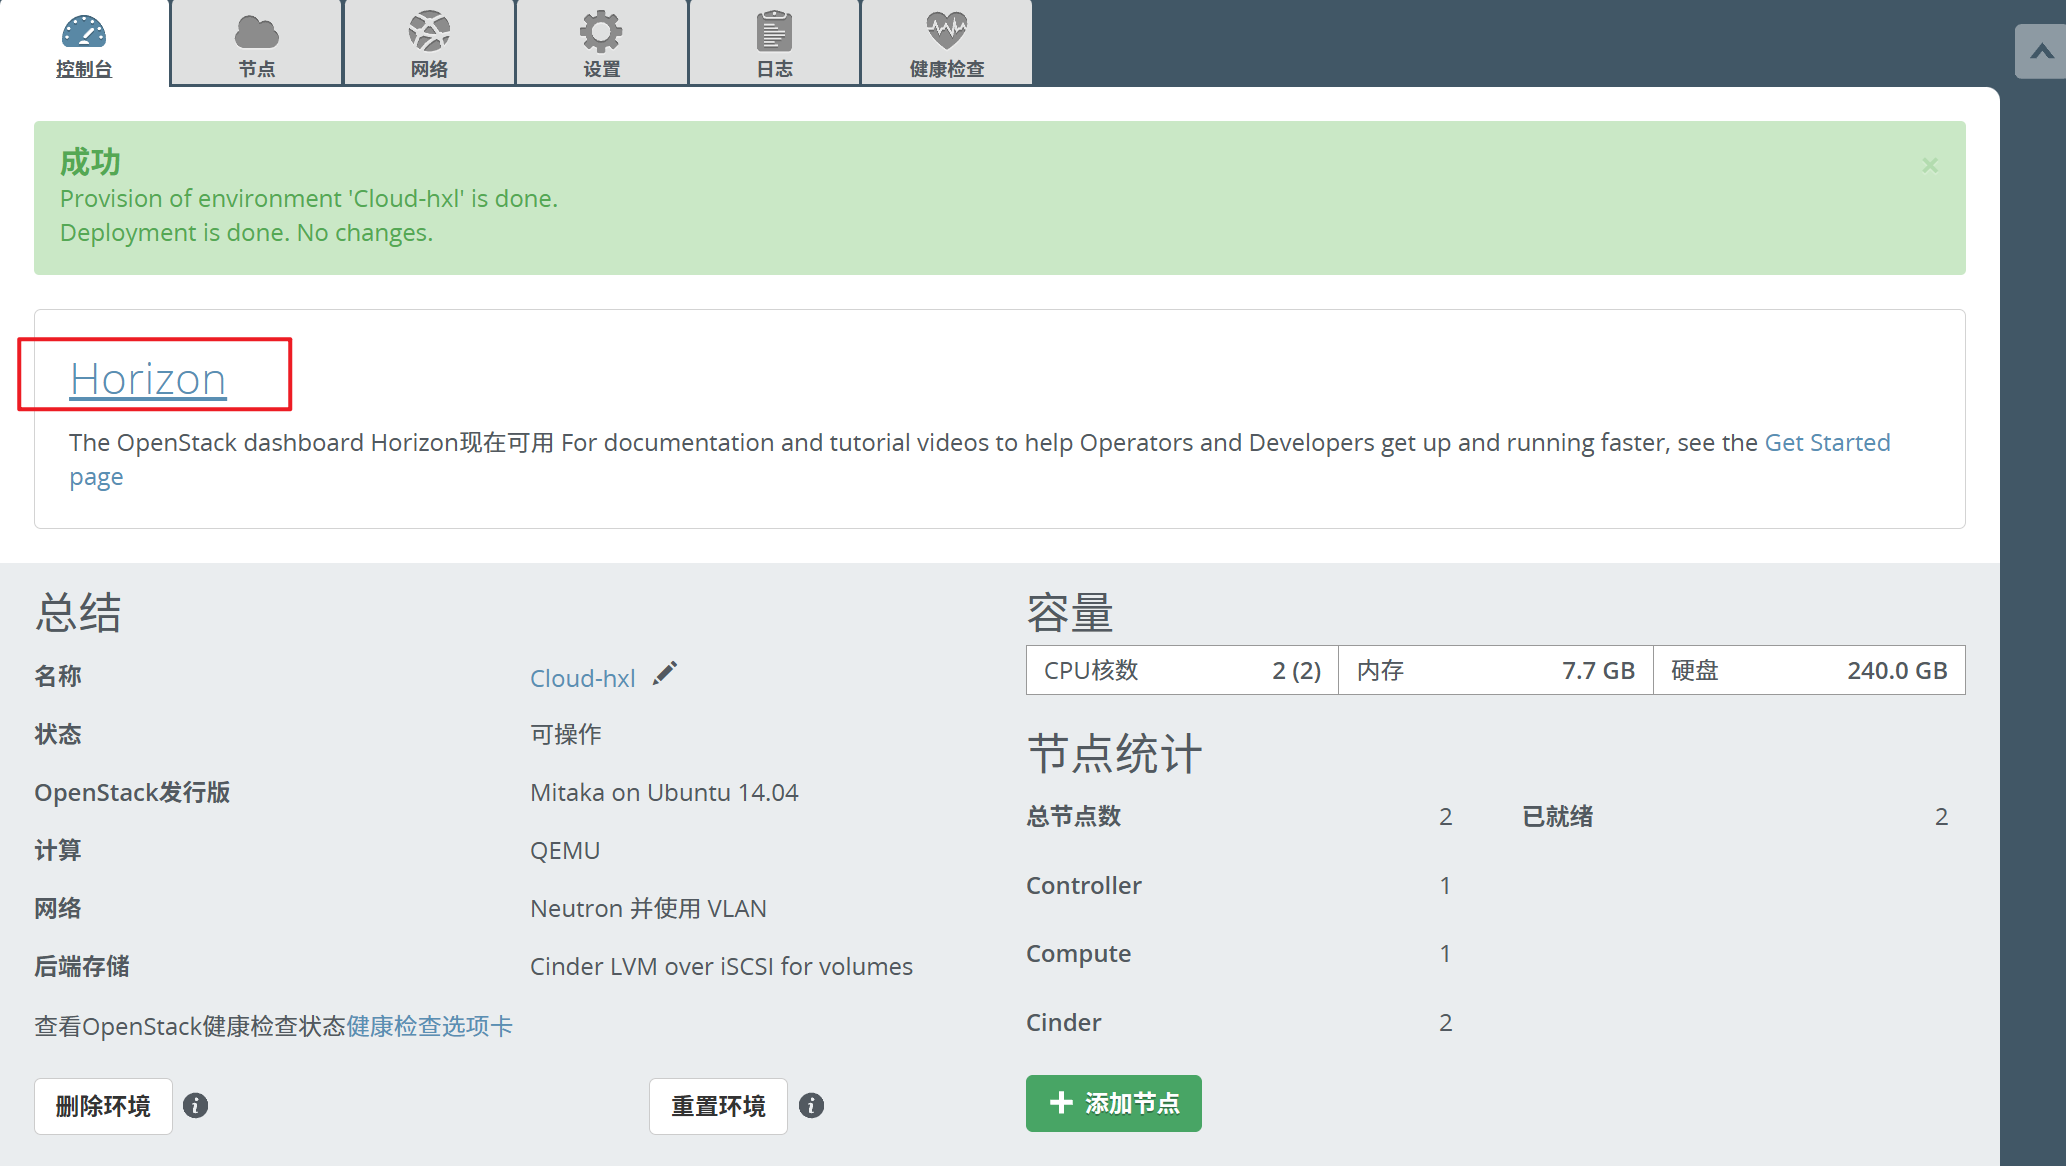Click the cloud icon on nodes tab
This screenshot has height=1166, width=2066.
pyautogui.click(x=257, y=32)
